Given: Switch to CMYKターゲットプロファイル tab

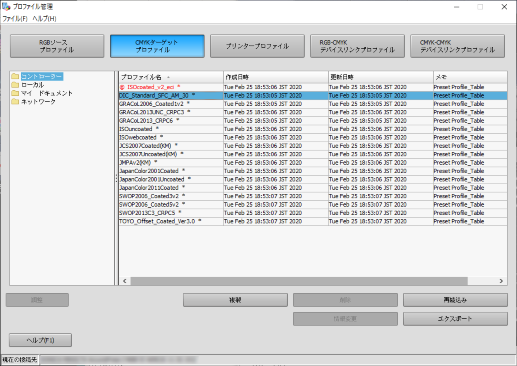Looking at the screenshot, I should [x=157, y=46].
